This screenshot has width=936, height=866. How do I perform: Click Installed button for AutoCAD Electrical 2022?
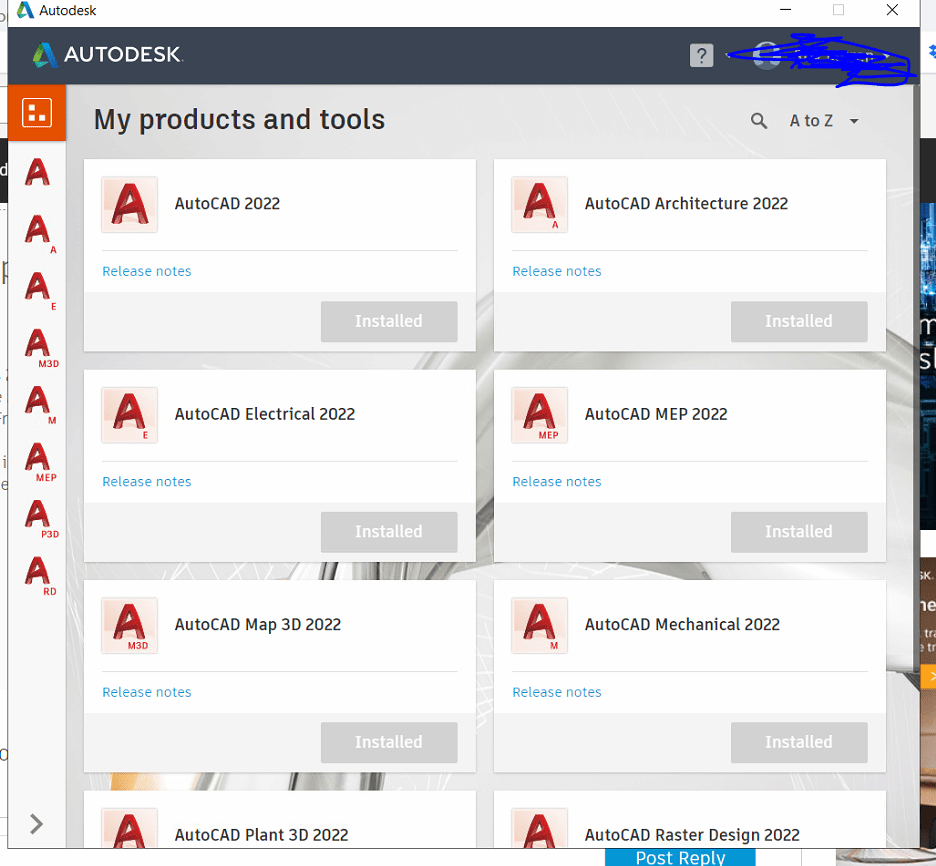pos(389,532)
